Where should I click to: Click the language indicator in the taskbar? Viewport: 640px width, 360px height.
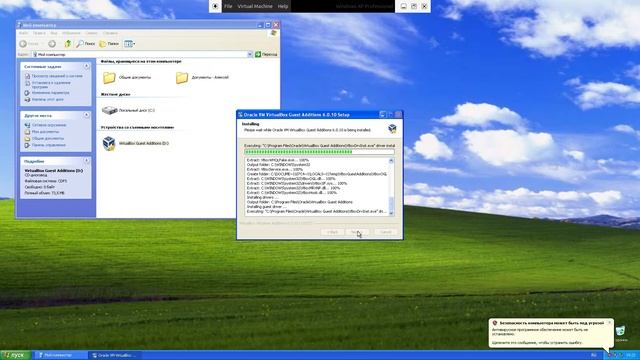(593, 355)
